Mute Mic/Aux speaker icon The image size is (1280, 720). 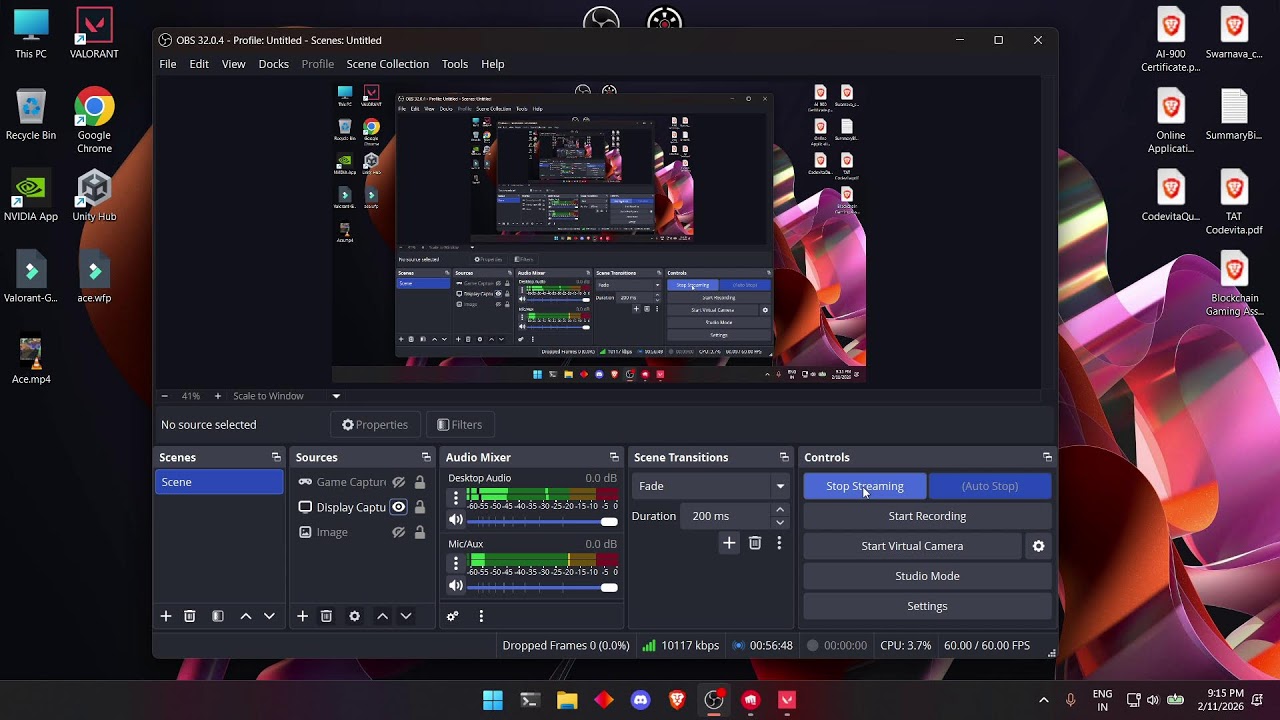456,586
